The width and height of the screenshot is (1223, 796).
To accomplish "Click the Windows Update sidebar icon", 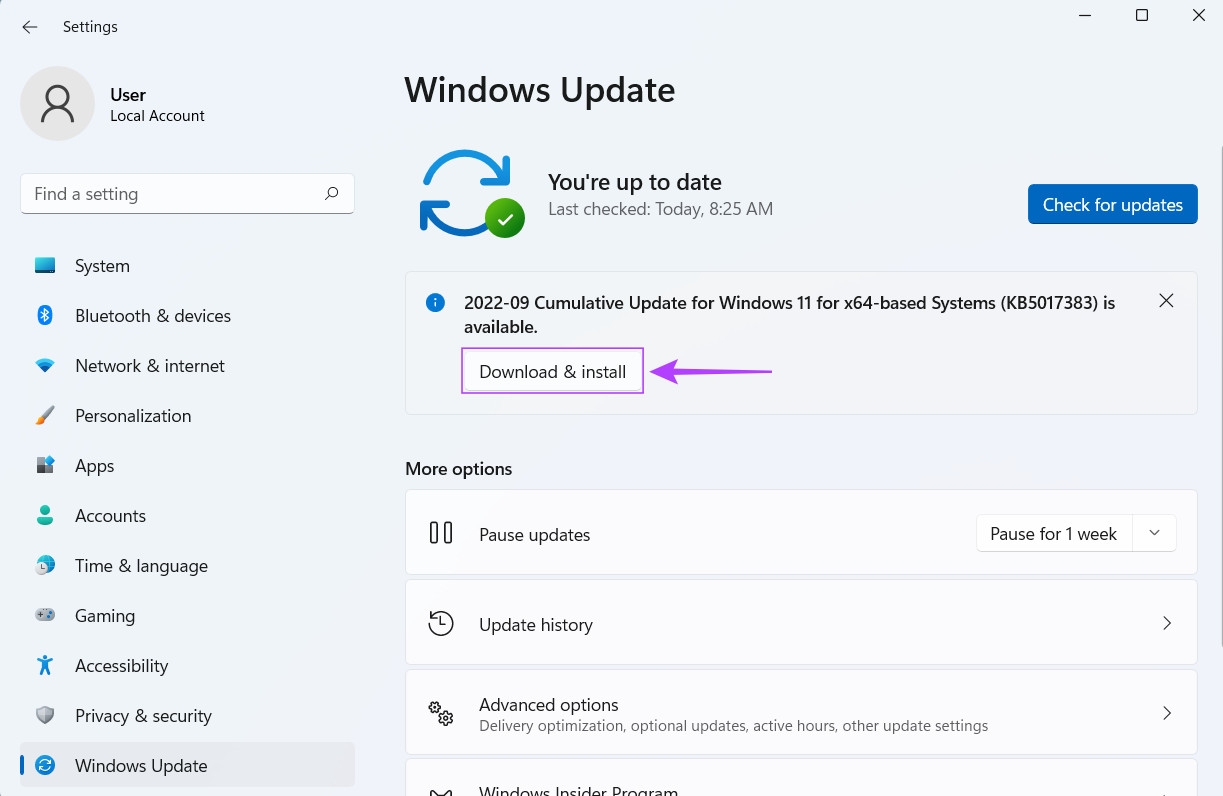I will pyautogui.click(x=45, y=766).
